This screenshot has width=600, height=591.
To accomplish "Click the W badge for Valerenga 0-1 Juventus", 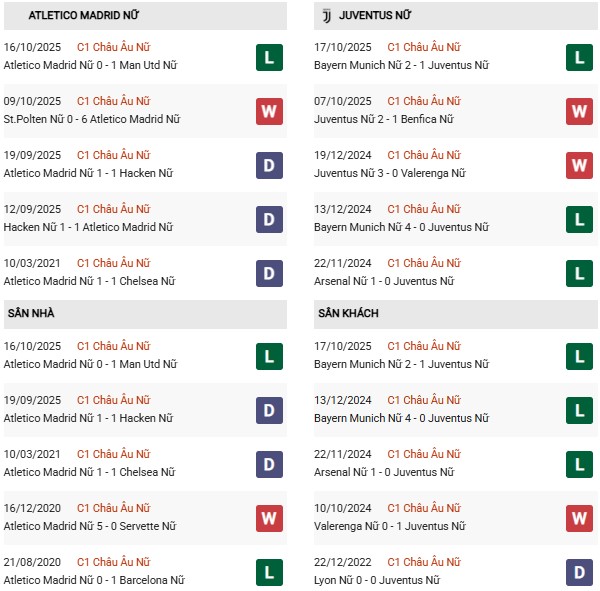I will point(579,518).
